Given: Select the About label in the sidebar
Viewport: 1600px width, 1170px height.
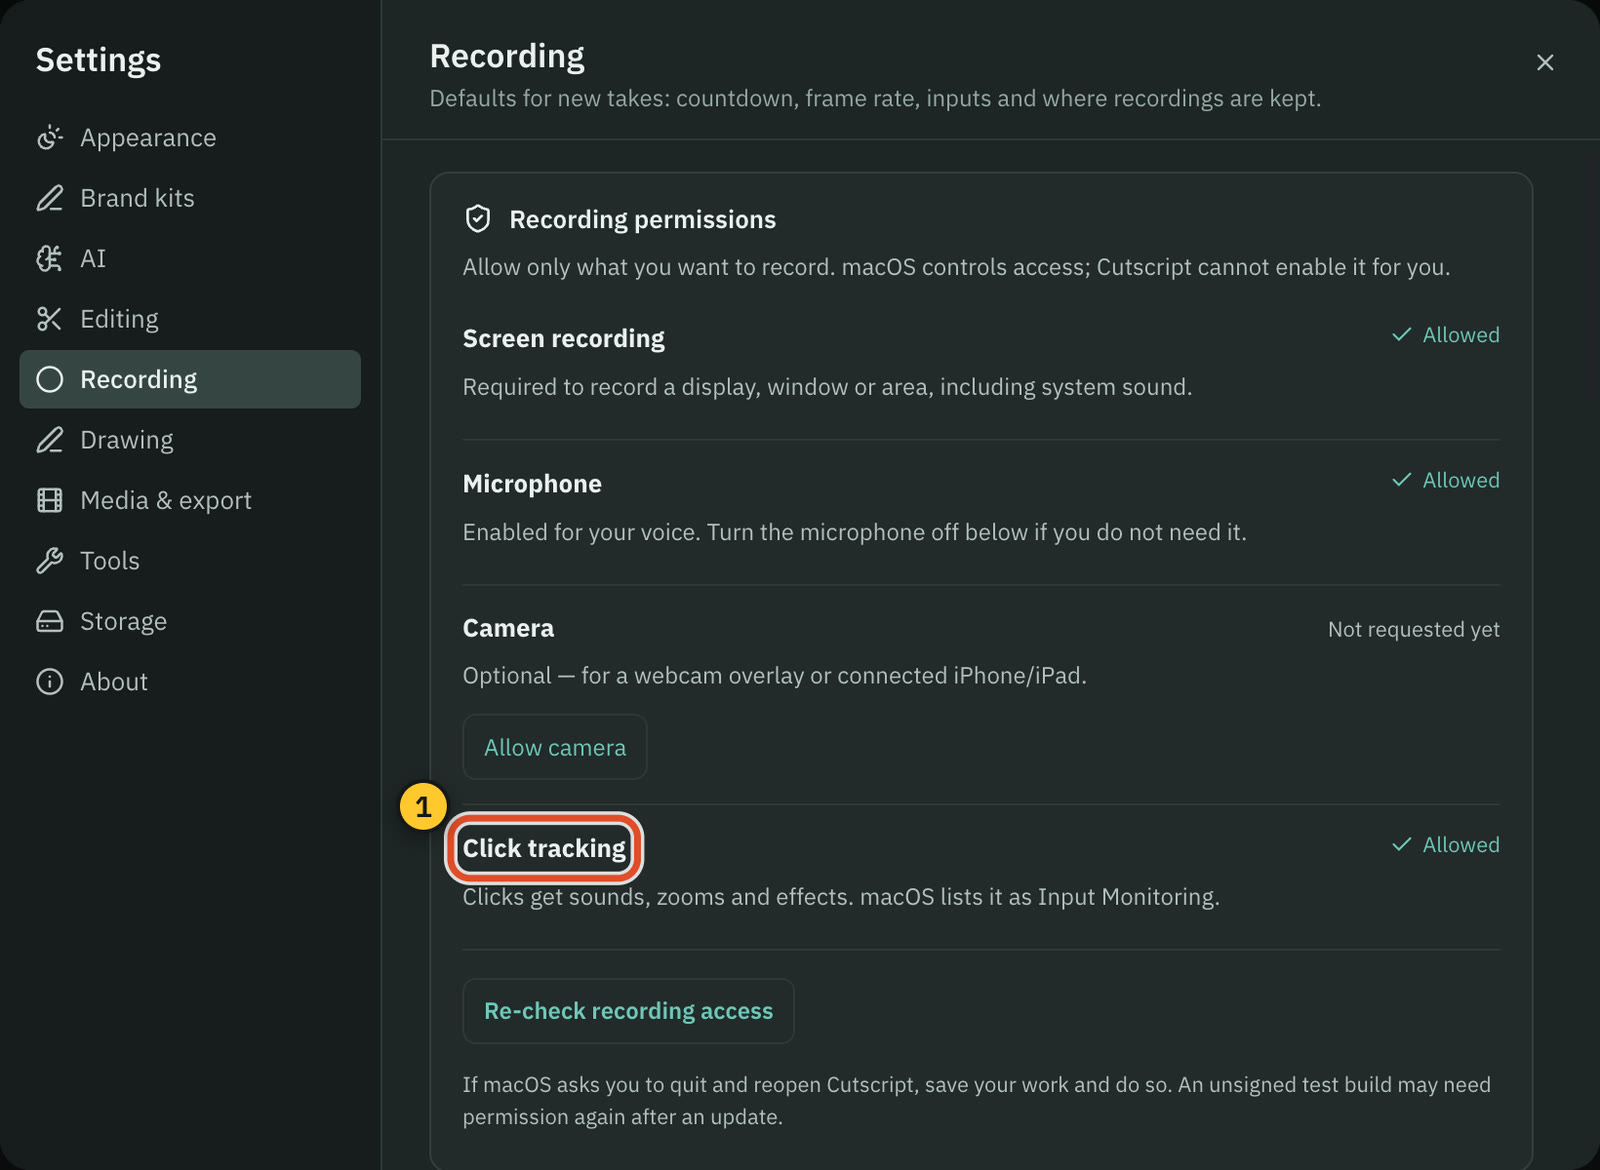Looking at the screenshot, I should point(114,682).
